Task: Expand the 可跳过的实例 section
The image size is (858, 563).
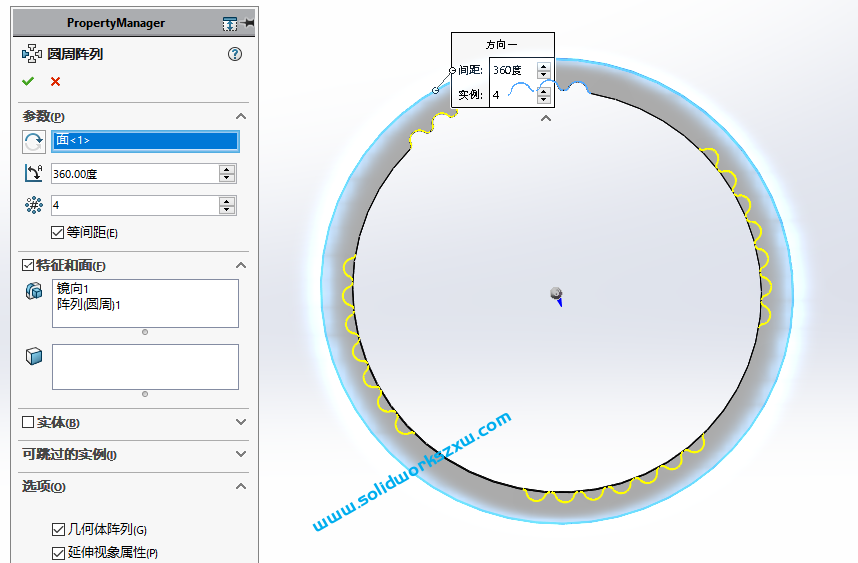Action: (x=241, y=454)
